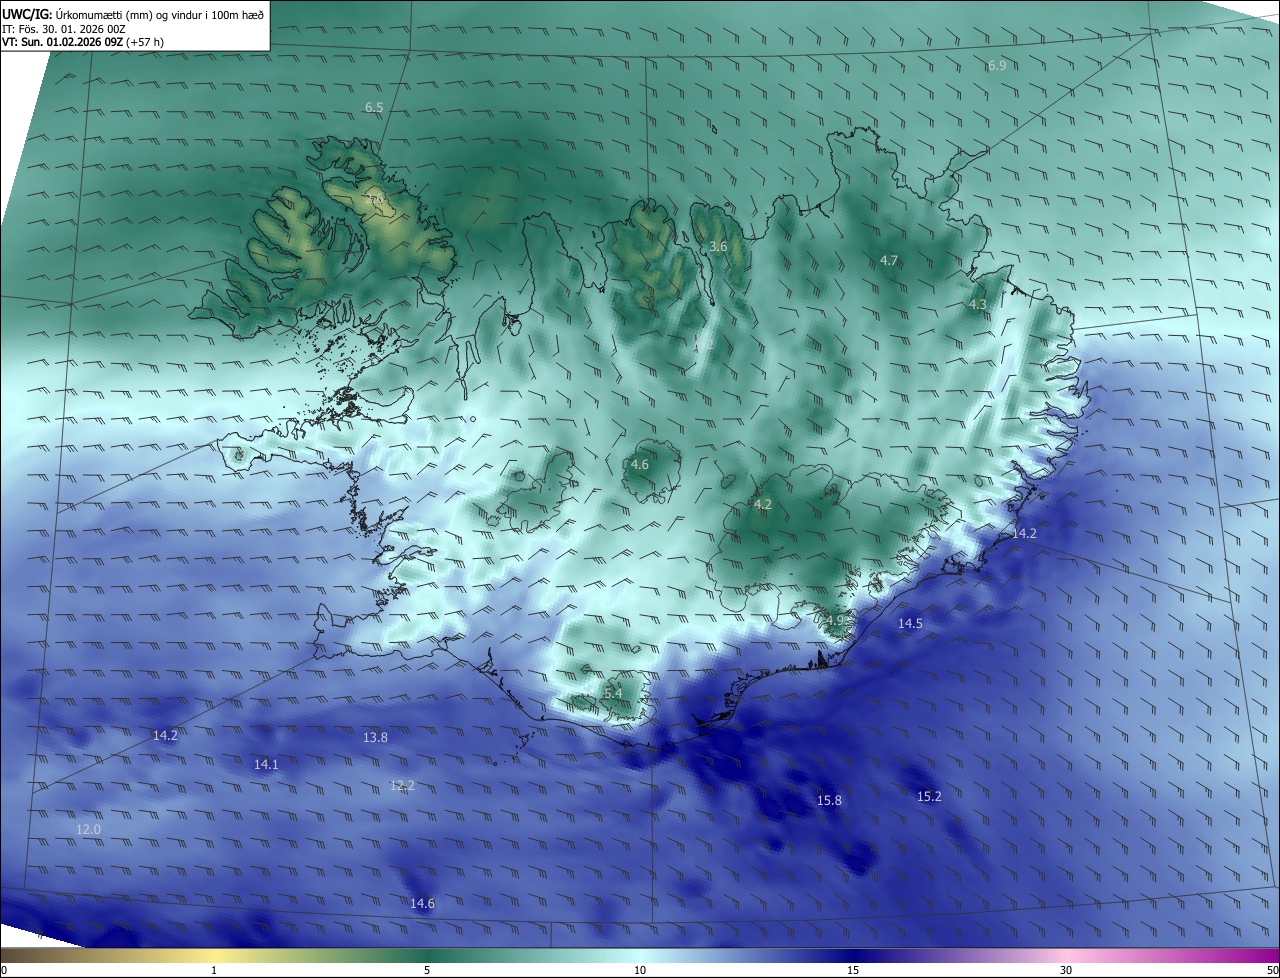Click the color scale tick label 10
This screenshot has height=978, width=1280.
tap(640, 971)
